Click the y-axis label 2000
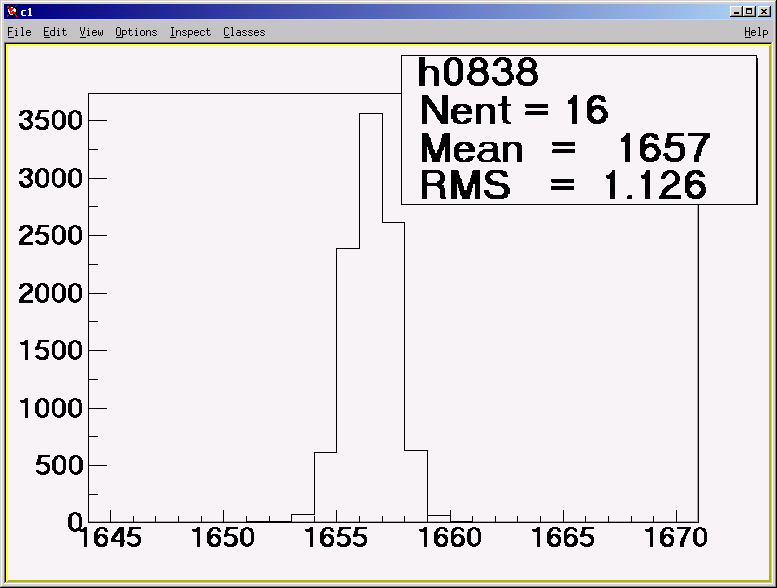The width and height of the screenshot is (777, 588). point(51,293)
